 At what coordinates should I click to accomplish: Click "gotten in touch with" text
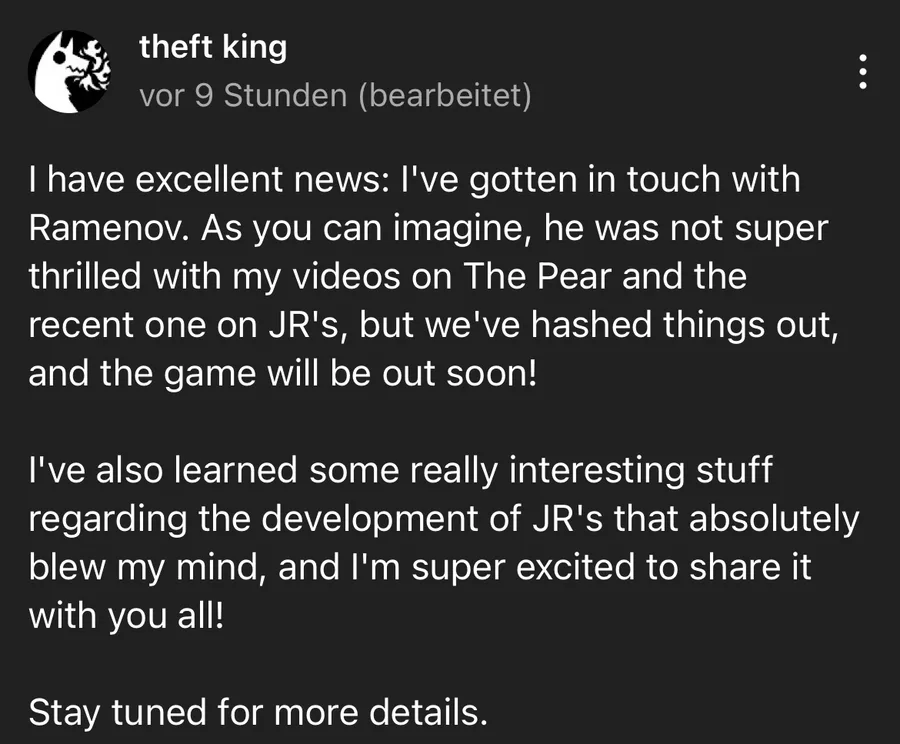(635, 179)
